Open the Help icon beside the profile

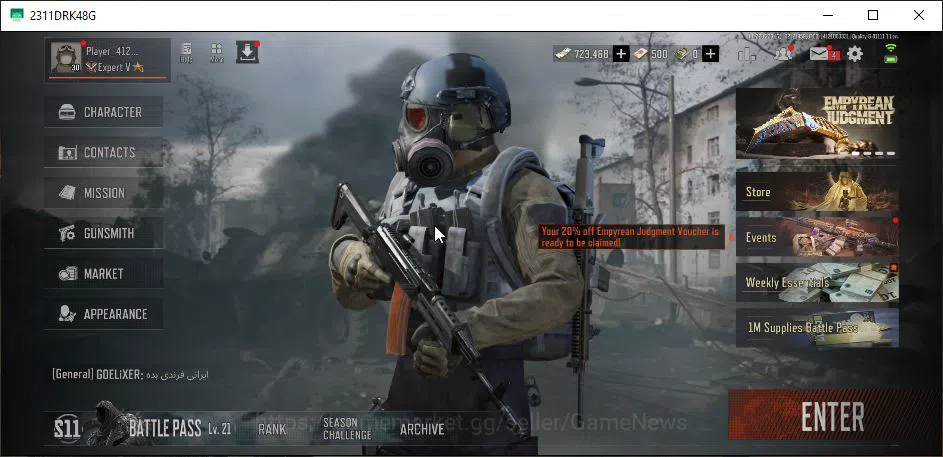coord(186,53)
